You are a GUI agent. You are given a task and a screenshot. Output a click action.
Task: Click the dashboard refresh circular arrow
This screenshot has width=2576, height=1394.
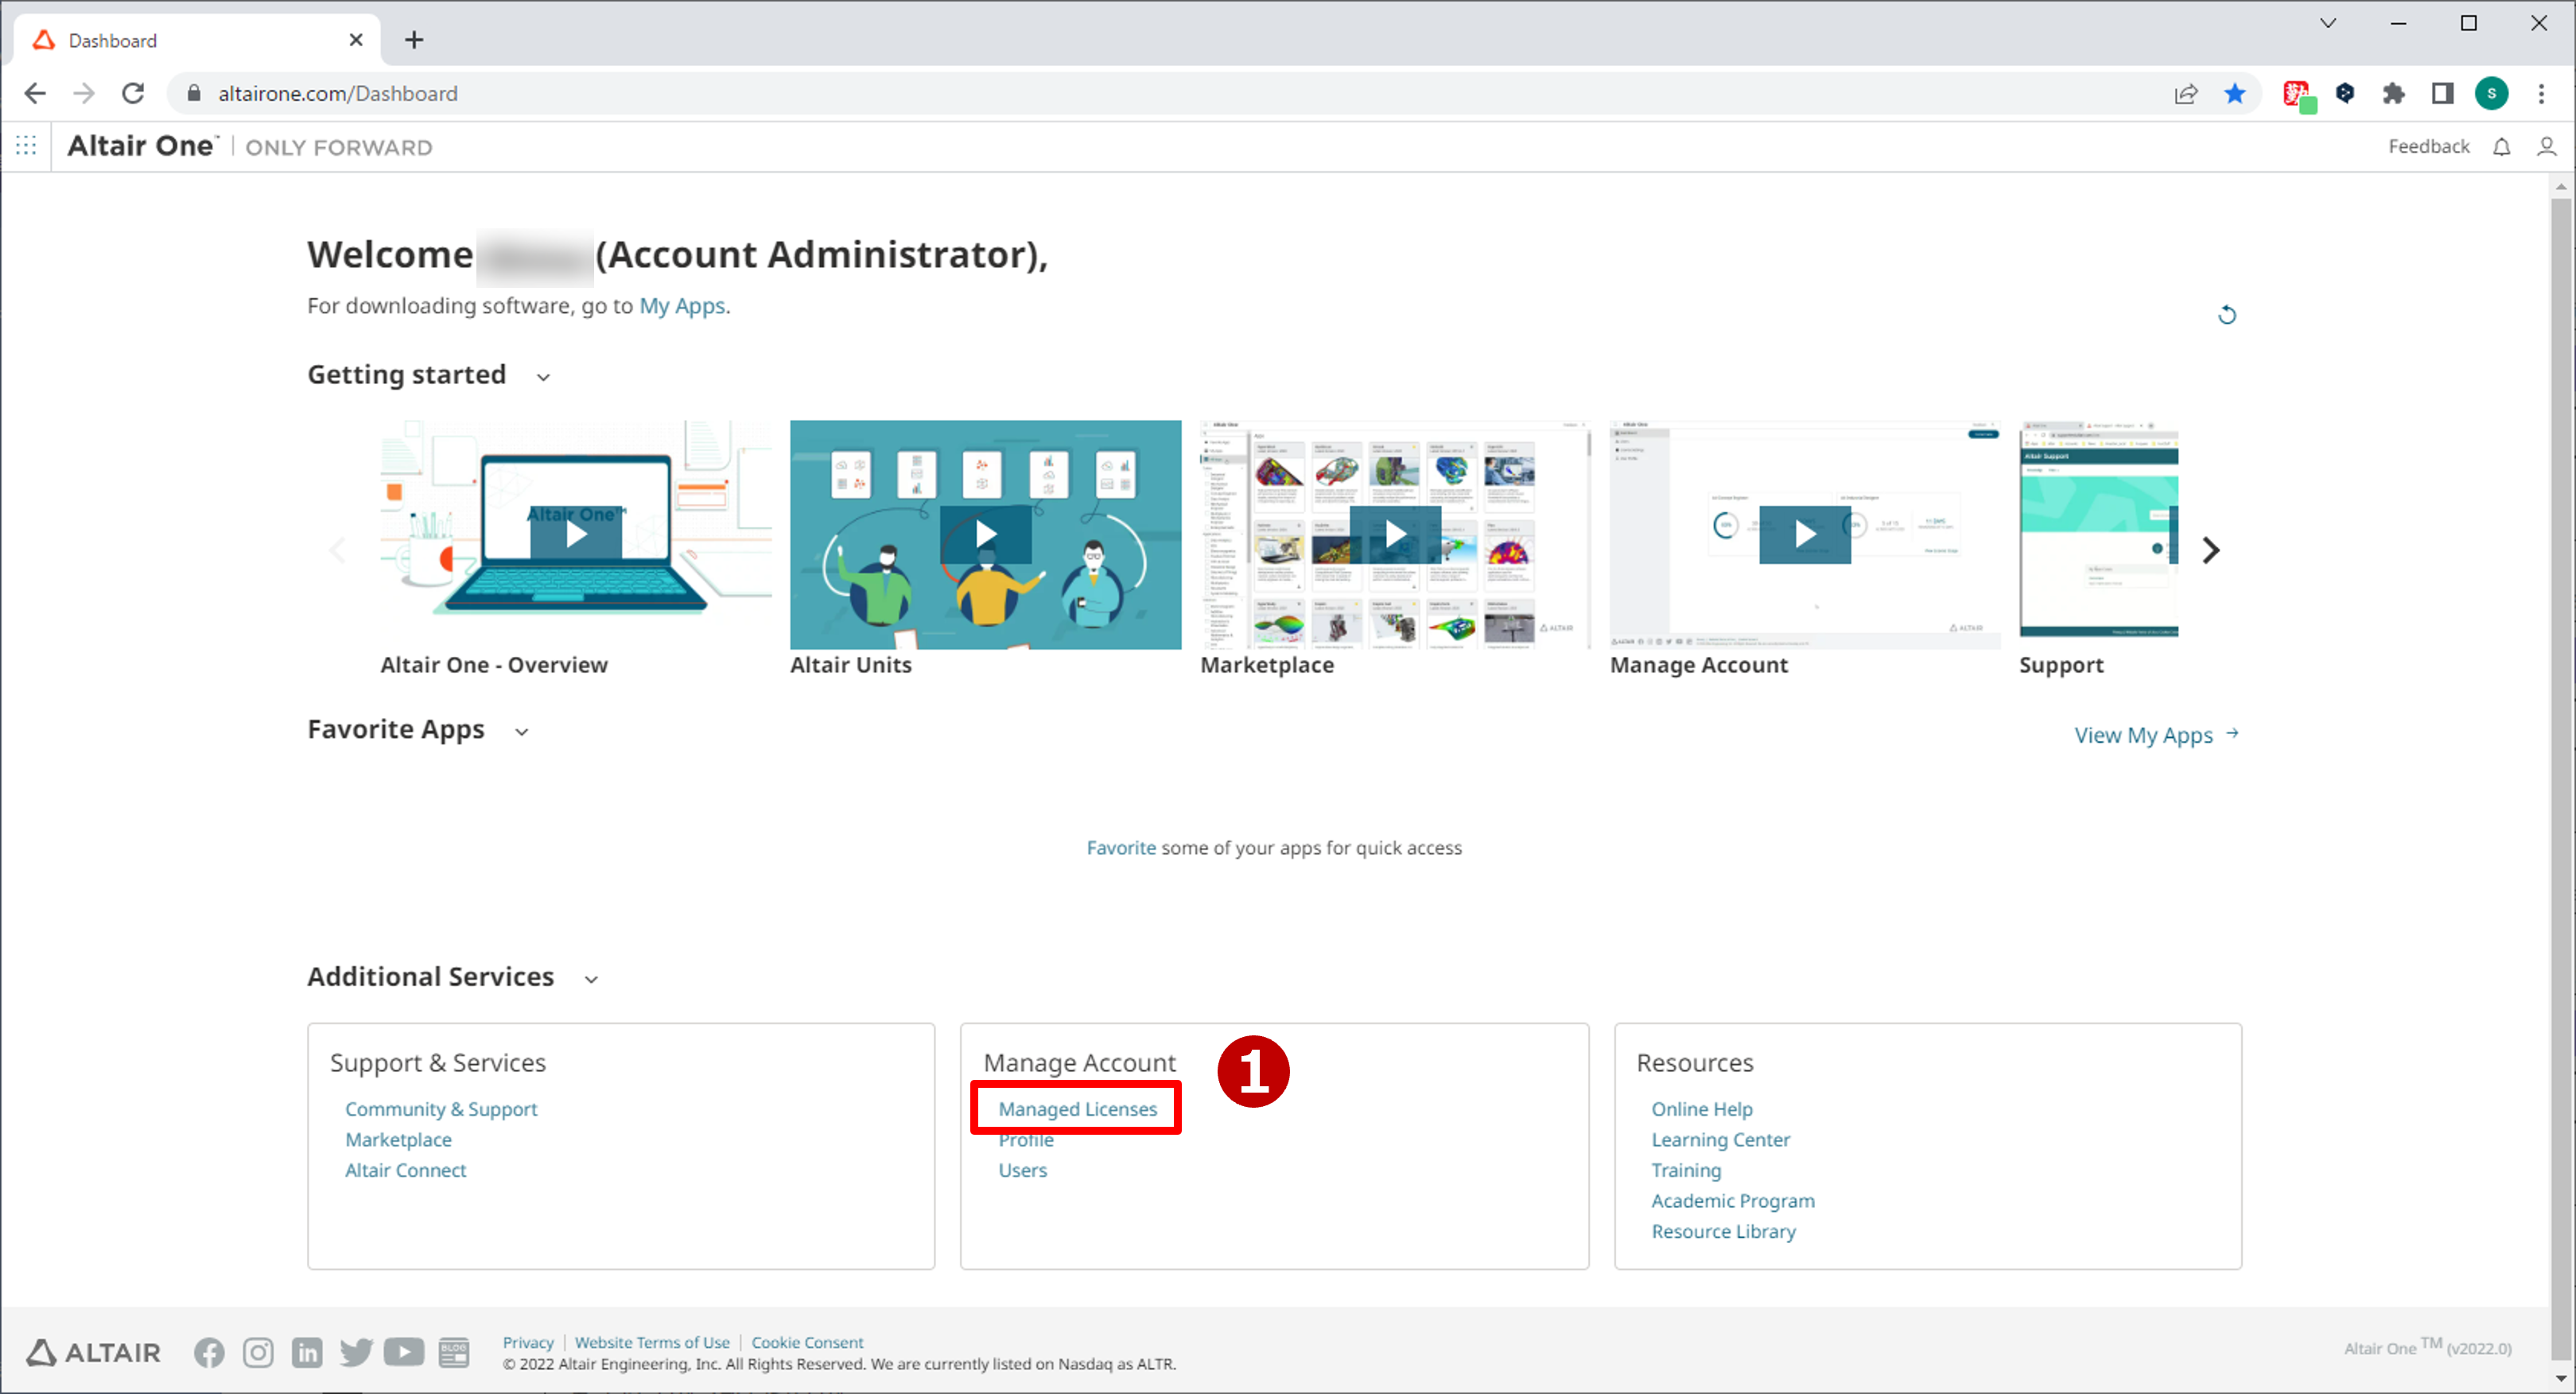[x=2226, y=315]
